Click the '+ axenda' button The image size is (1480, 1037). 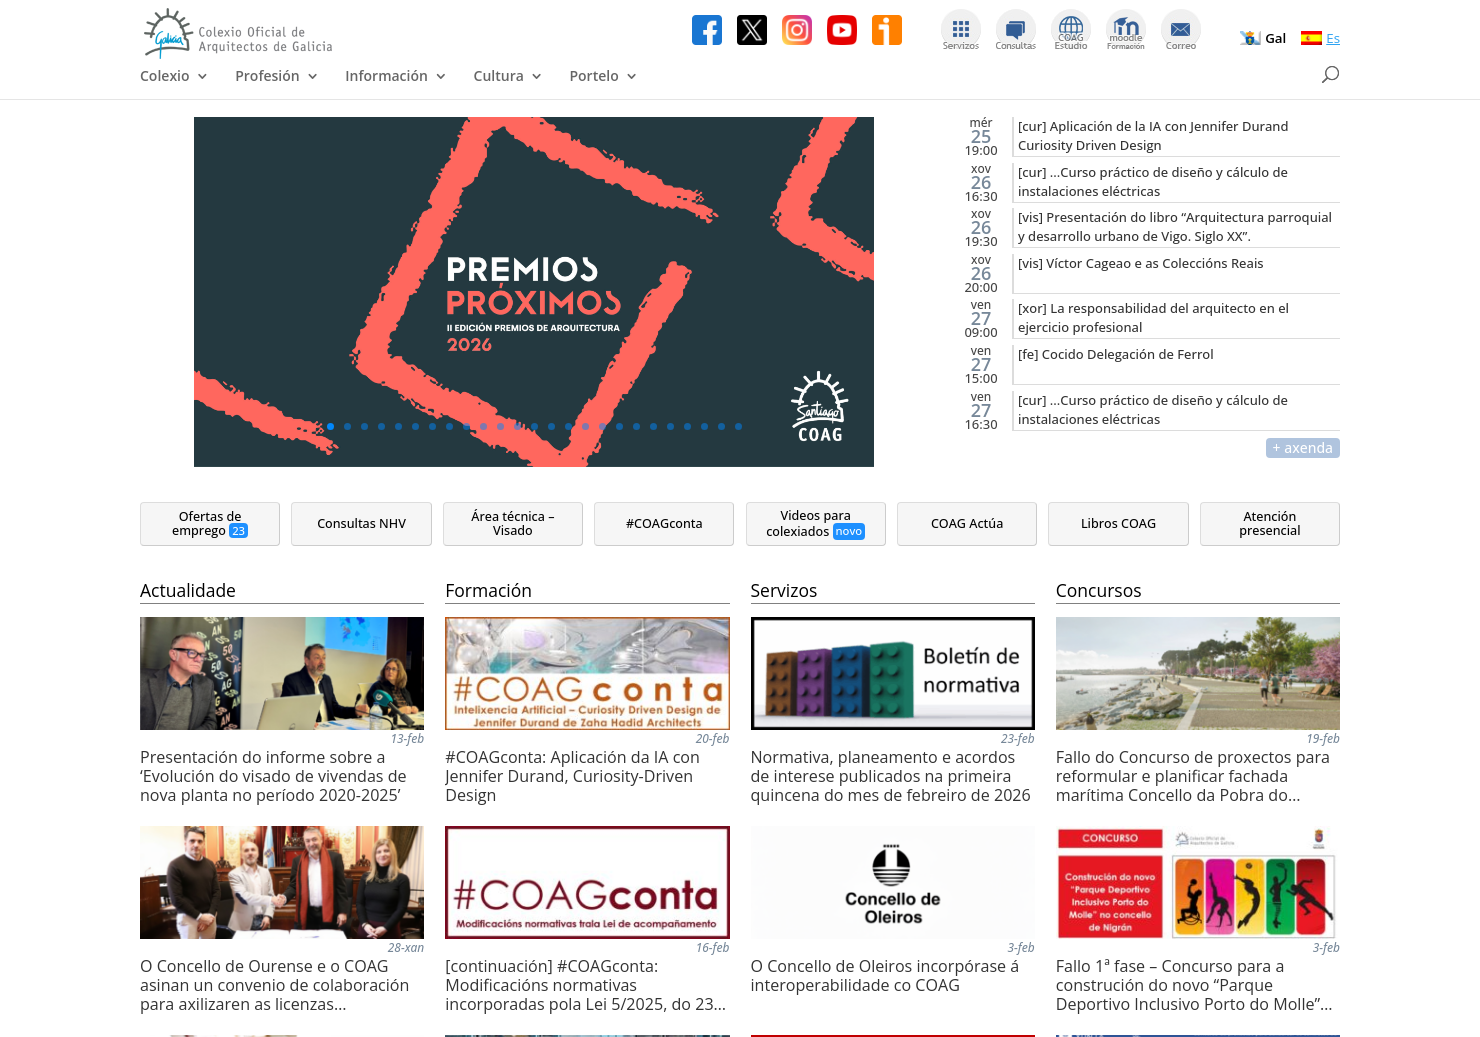tap(1302, 448)
